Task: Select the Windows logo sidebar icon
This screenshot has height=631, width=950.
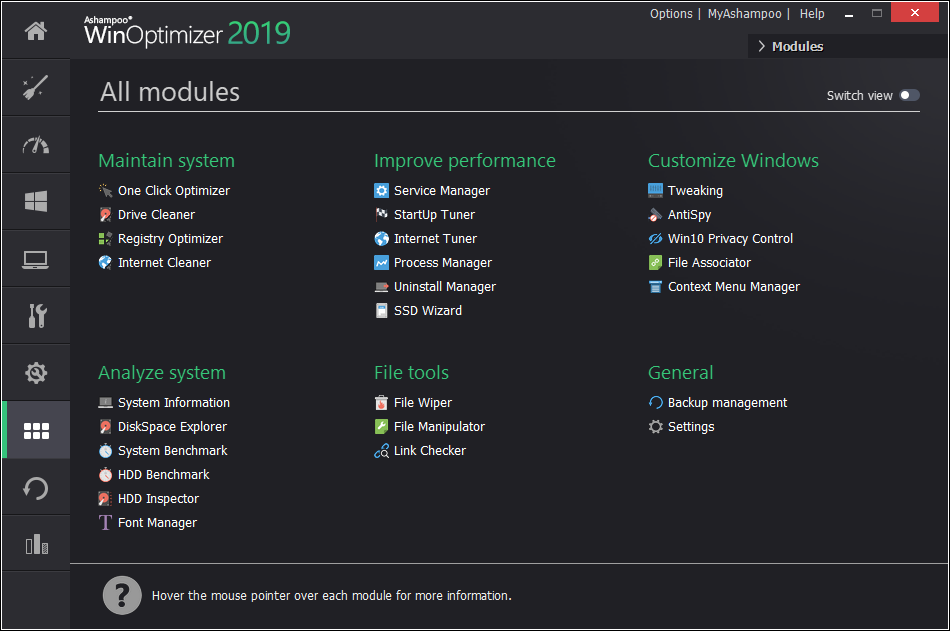Action: point(36,201)
